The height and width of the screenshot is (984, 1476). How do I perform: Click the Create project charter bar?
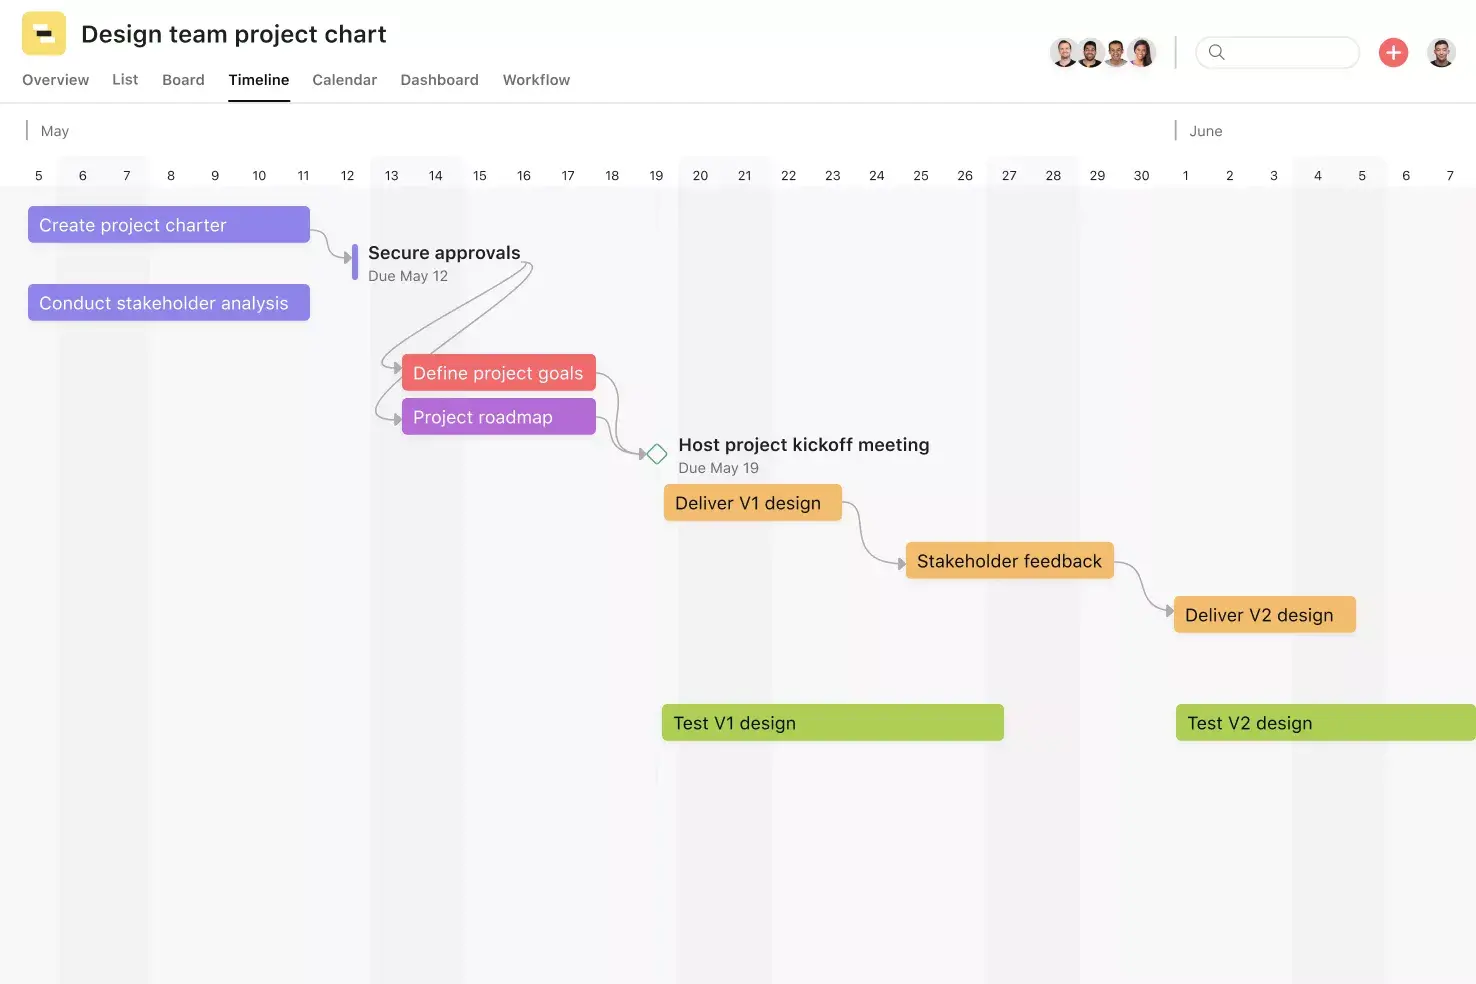tap(168, 224)
